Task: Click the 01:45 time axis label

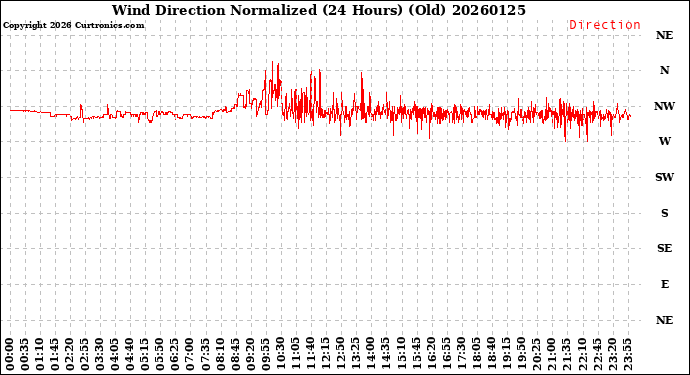Action: tap(55, 355)
